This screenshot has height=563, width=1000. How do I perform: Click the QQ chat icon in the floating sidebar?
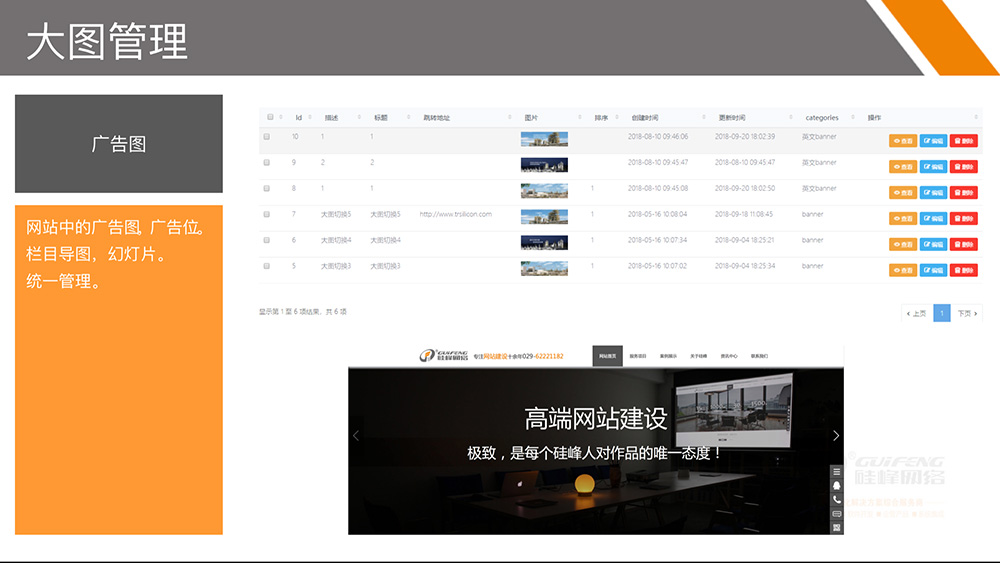[x=837, y=485]
